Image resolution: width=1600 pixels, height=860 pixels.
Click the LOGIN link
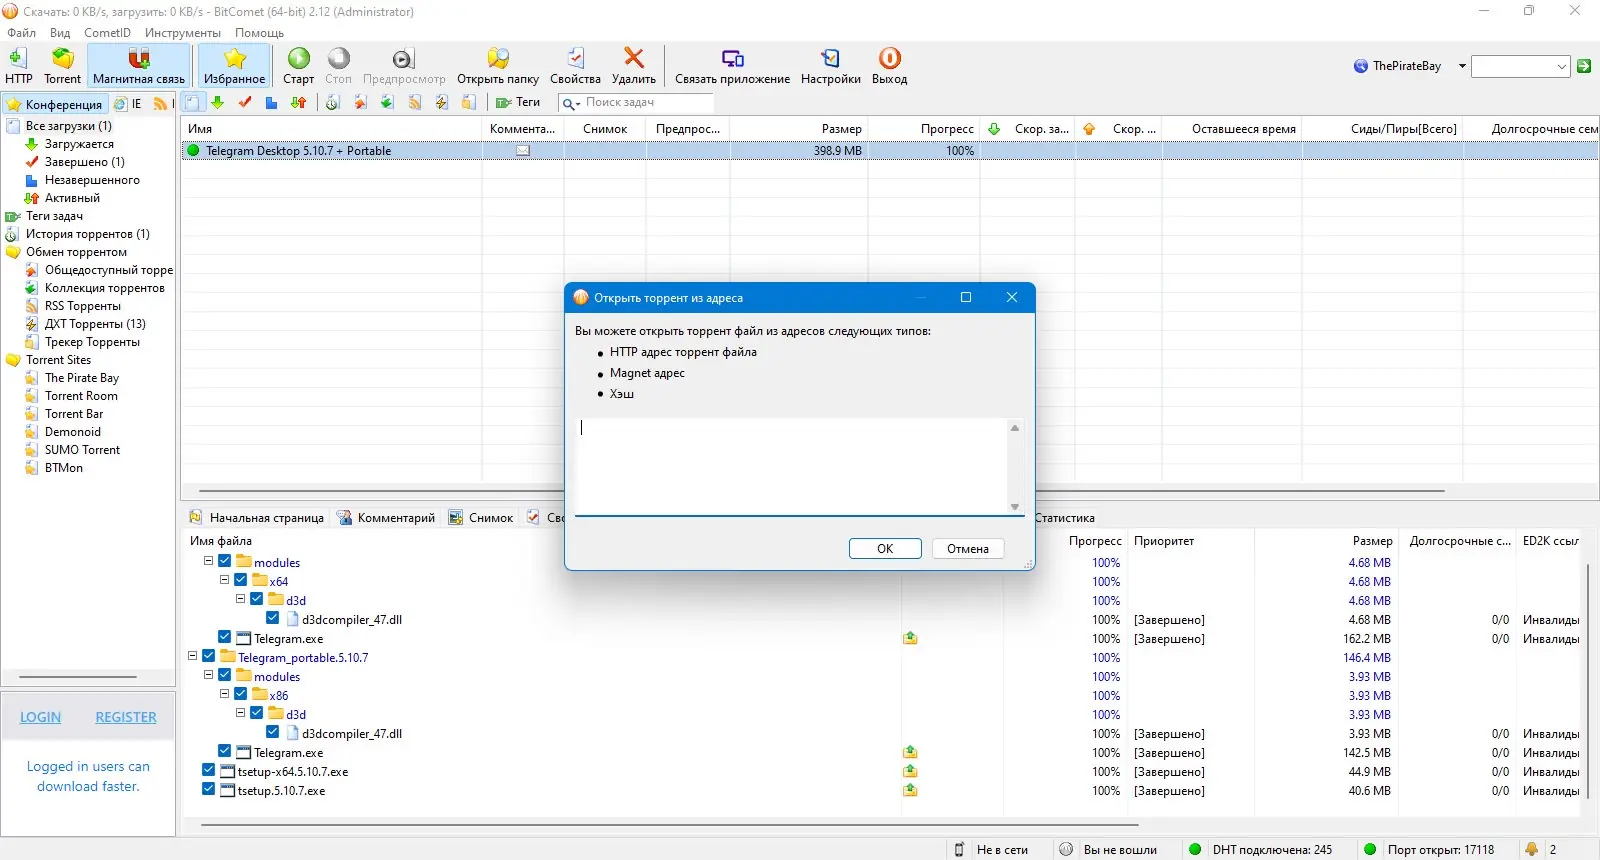[40, 717]
